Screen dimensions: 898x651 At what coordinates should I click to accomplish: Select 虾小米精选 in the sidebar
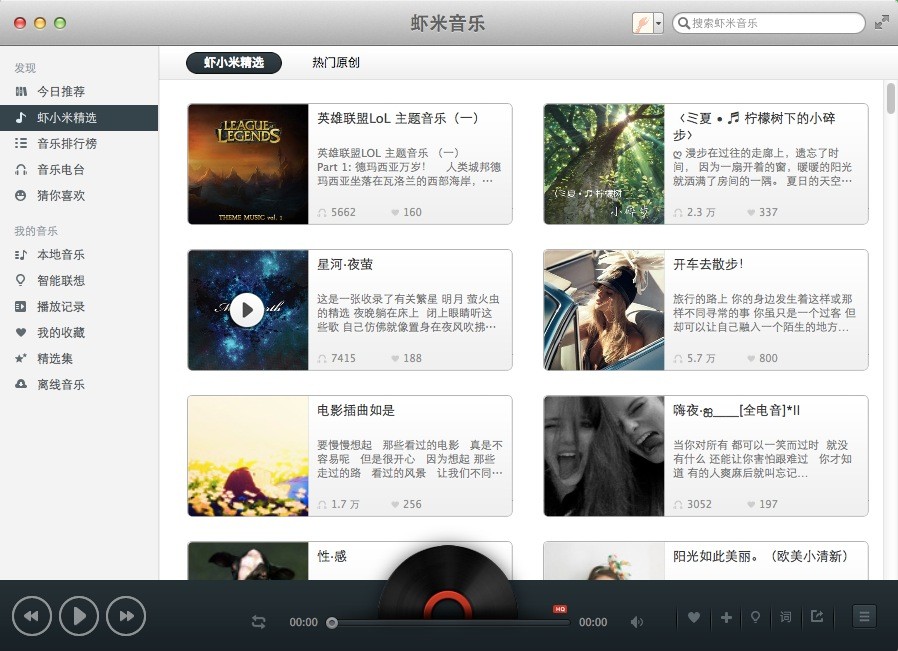79,117
